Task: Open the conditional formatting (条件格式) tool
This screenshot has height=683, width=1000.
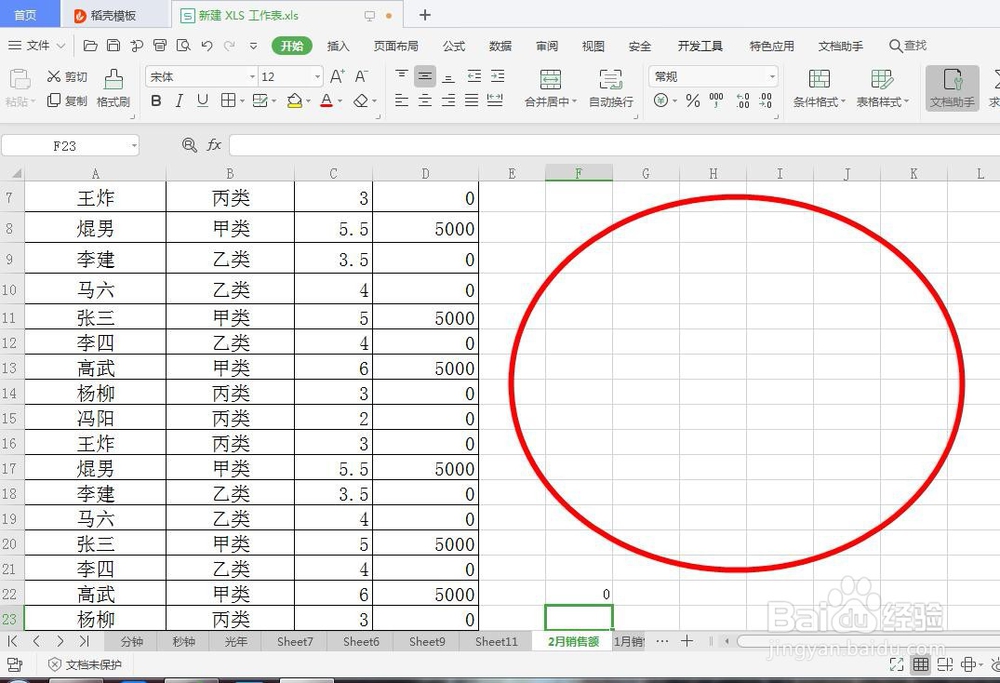Action: coord(820,88)
